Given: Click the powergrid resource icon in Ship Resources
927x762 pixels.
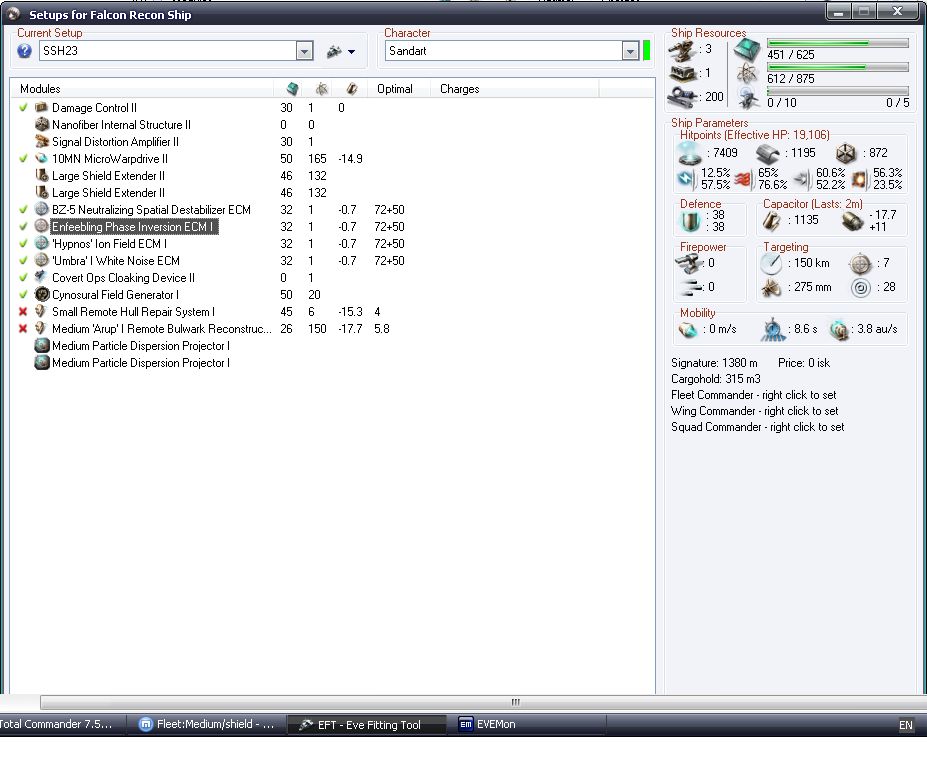Looking at the screenshot, I should (x=747, y=73).
